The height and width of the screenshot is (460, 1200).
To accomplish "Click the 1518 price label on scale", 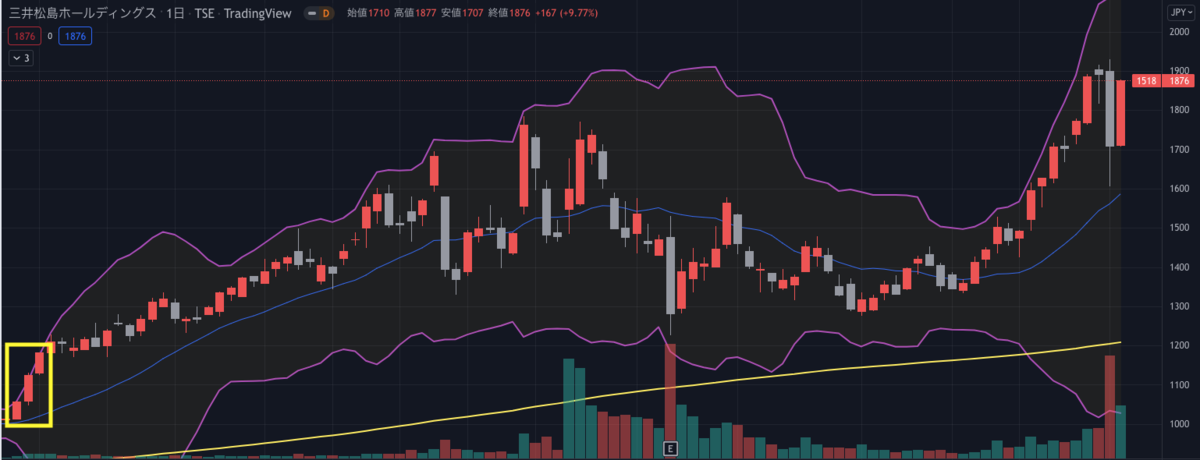I will 1146,81.
